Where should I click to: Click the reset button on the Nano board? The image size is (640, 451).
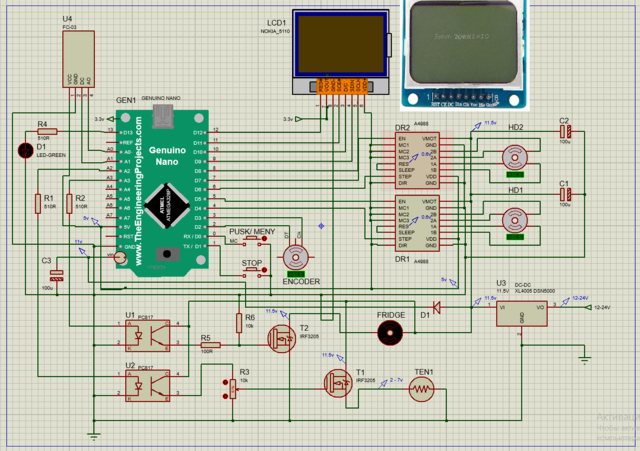(x=167, y=254)
